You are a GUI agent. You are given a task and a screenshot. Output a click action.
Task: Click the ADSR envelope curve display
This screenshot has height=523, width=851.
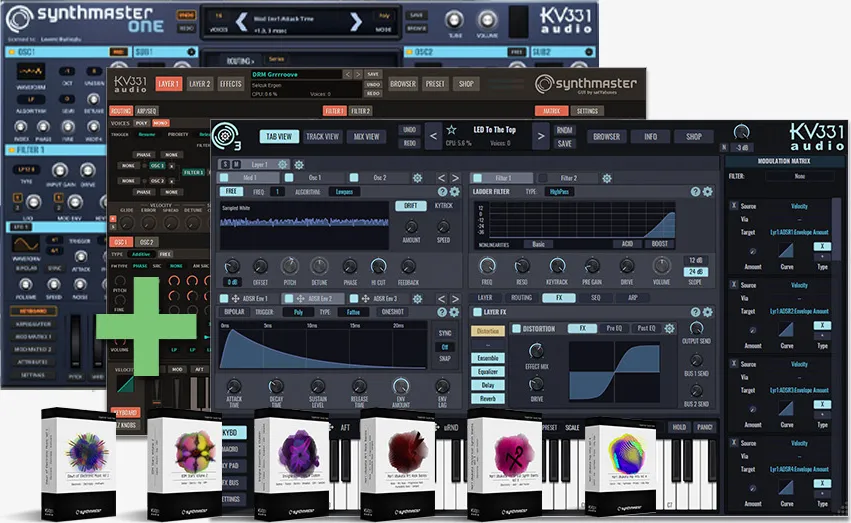[323, 346]
